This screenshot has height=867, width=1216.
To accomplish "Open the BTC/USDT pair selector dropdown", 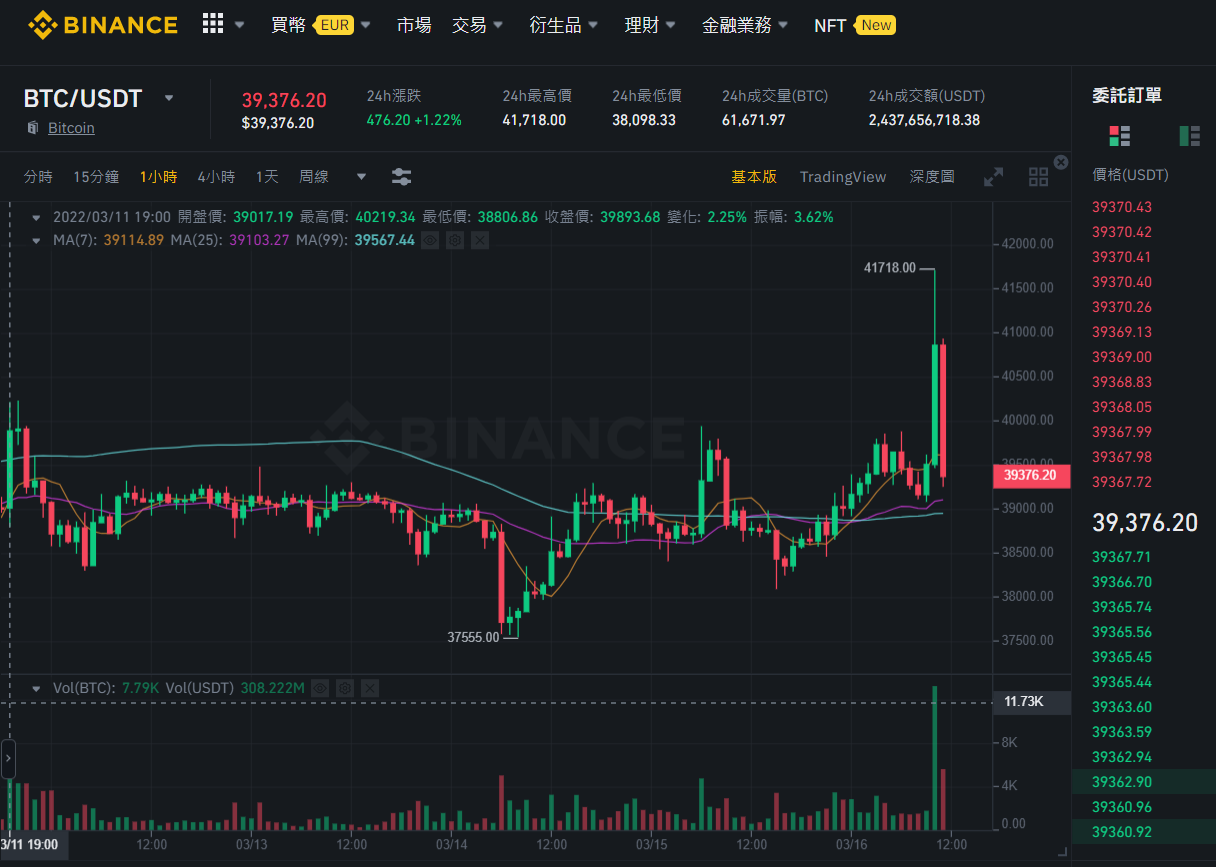I will coord(169,98).
